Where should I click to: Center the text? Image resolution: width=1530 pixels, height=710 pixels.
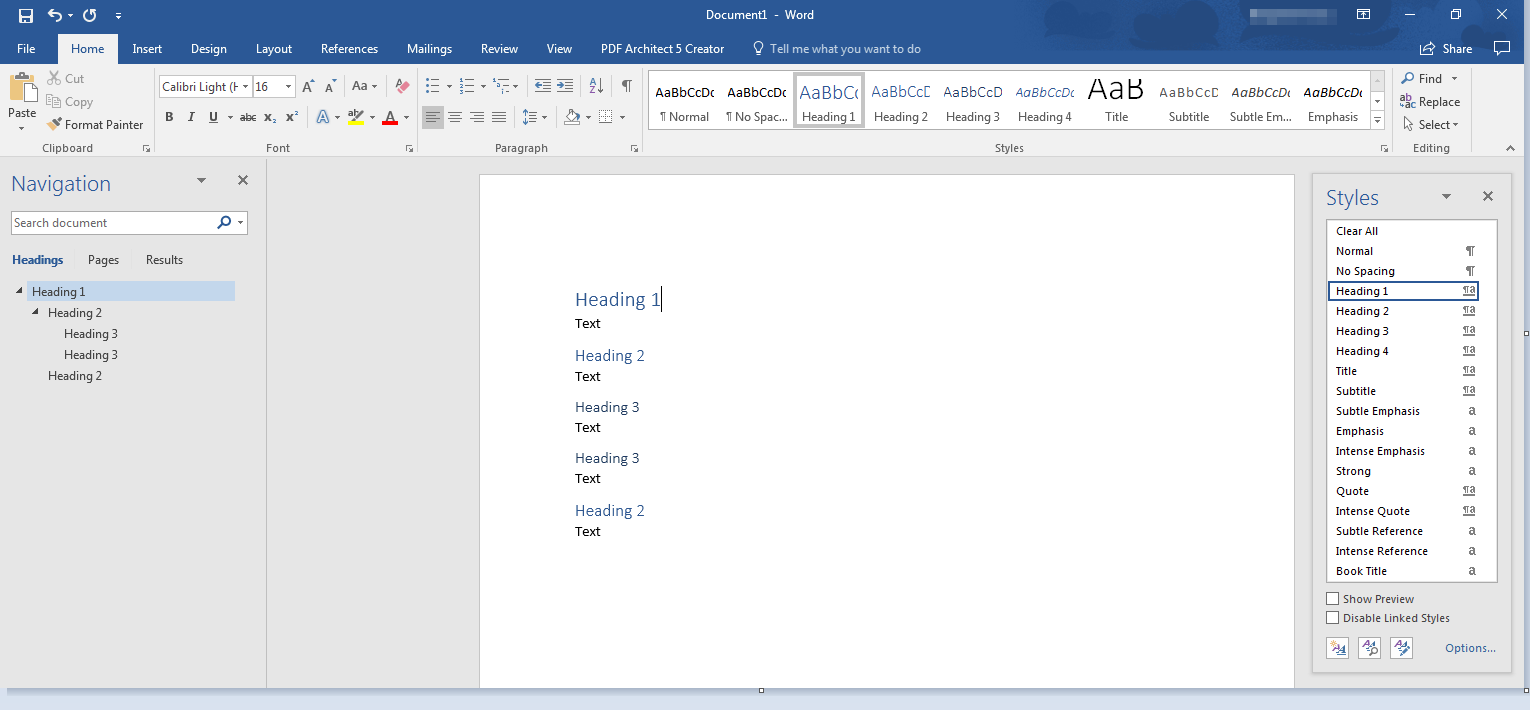tap(454, 117)
